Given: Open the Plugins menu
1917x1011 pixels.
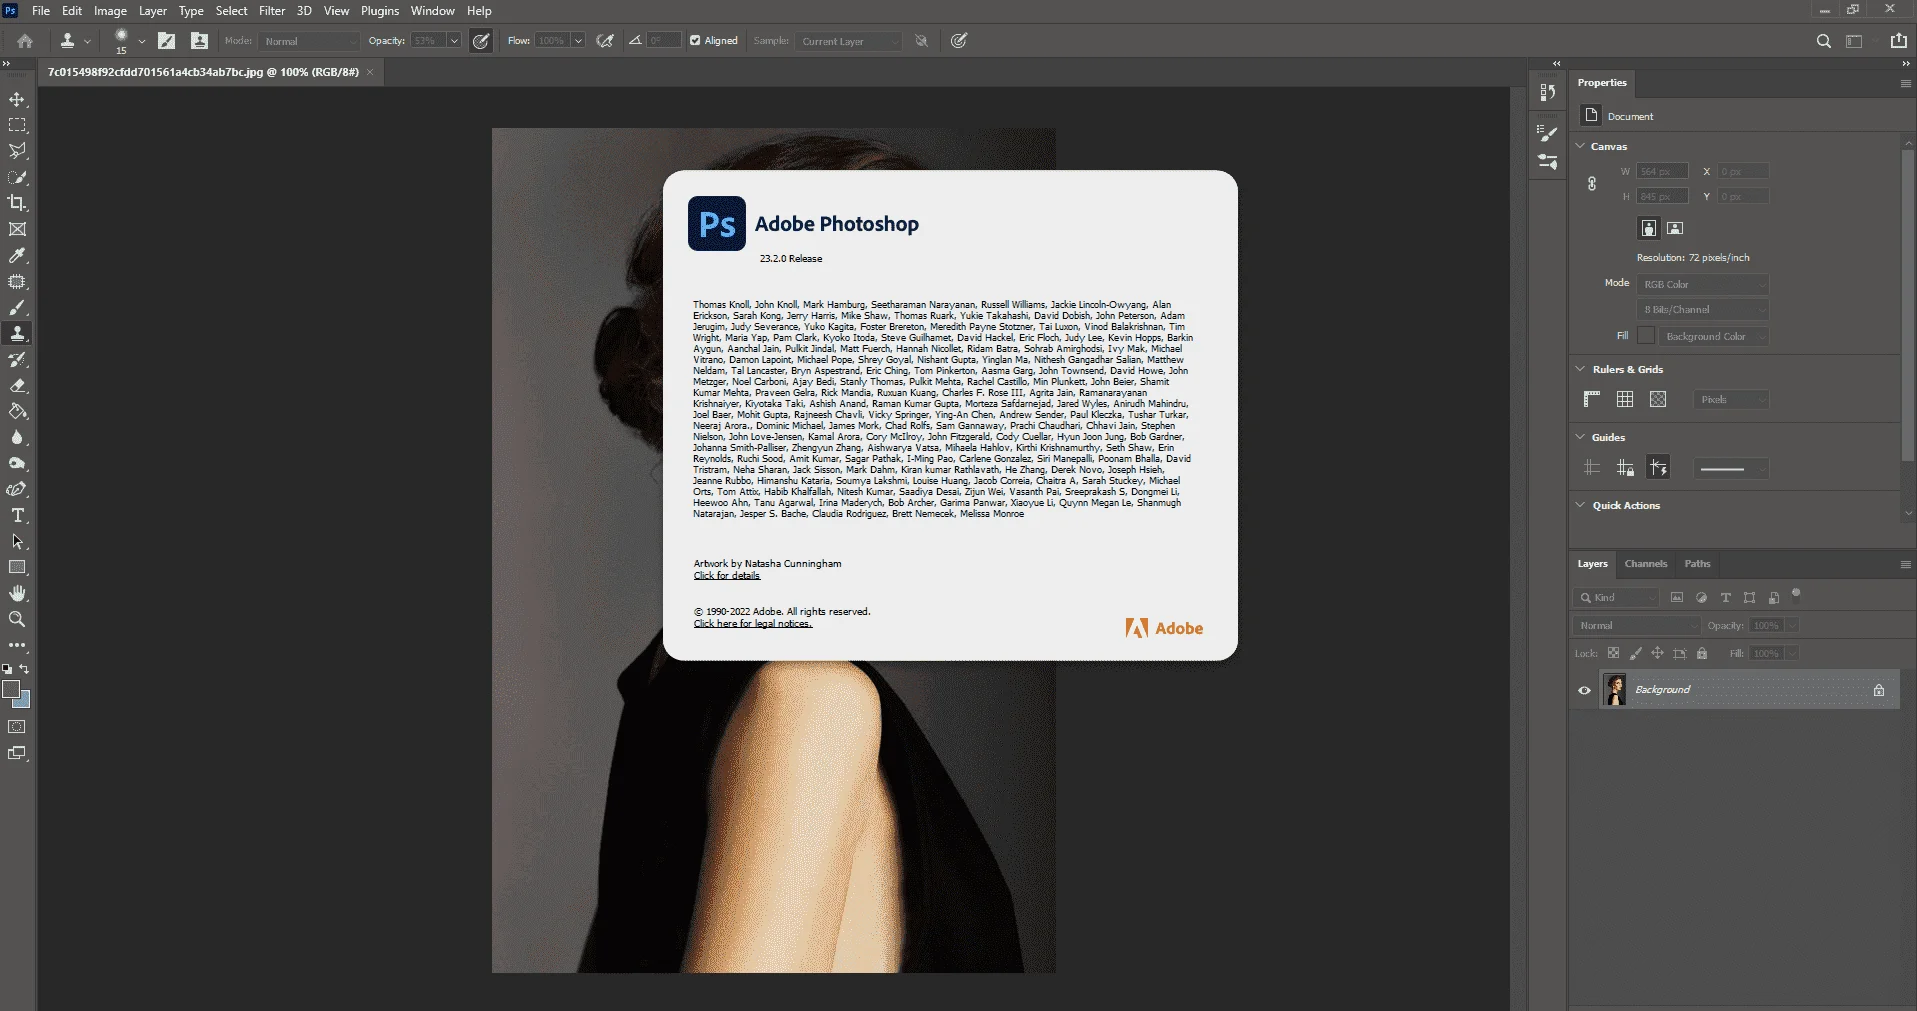Looking at the screenshot, I should (x=380, y=11).
